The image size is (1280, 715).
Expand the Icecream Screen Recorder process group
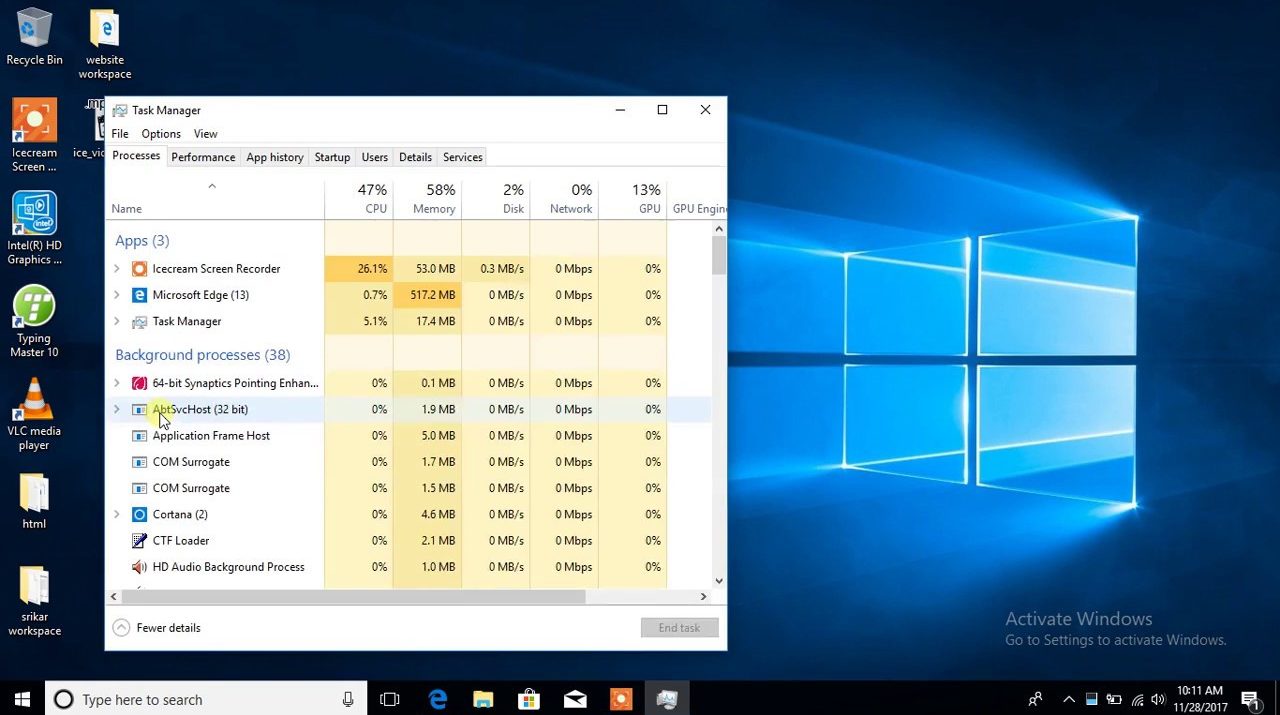click(117, 269)
